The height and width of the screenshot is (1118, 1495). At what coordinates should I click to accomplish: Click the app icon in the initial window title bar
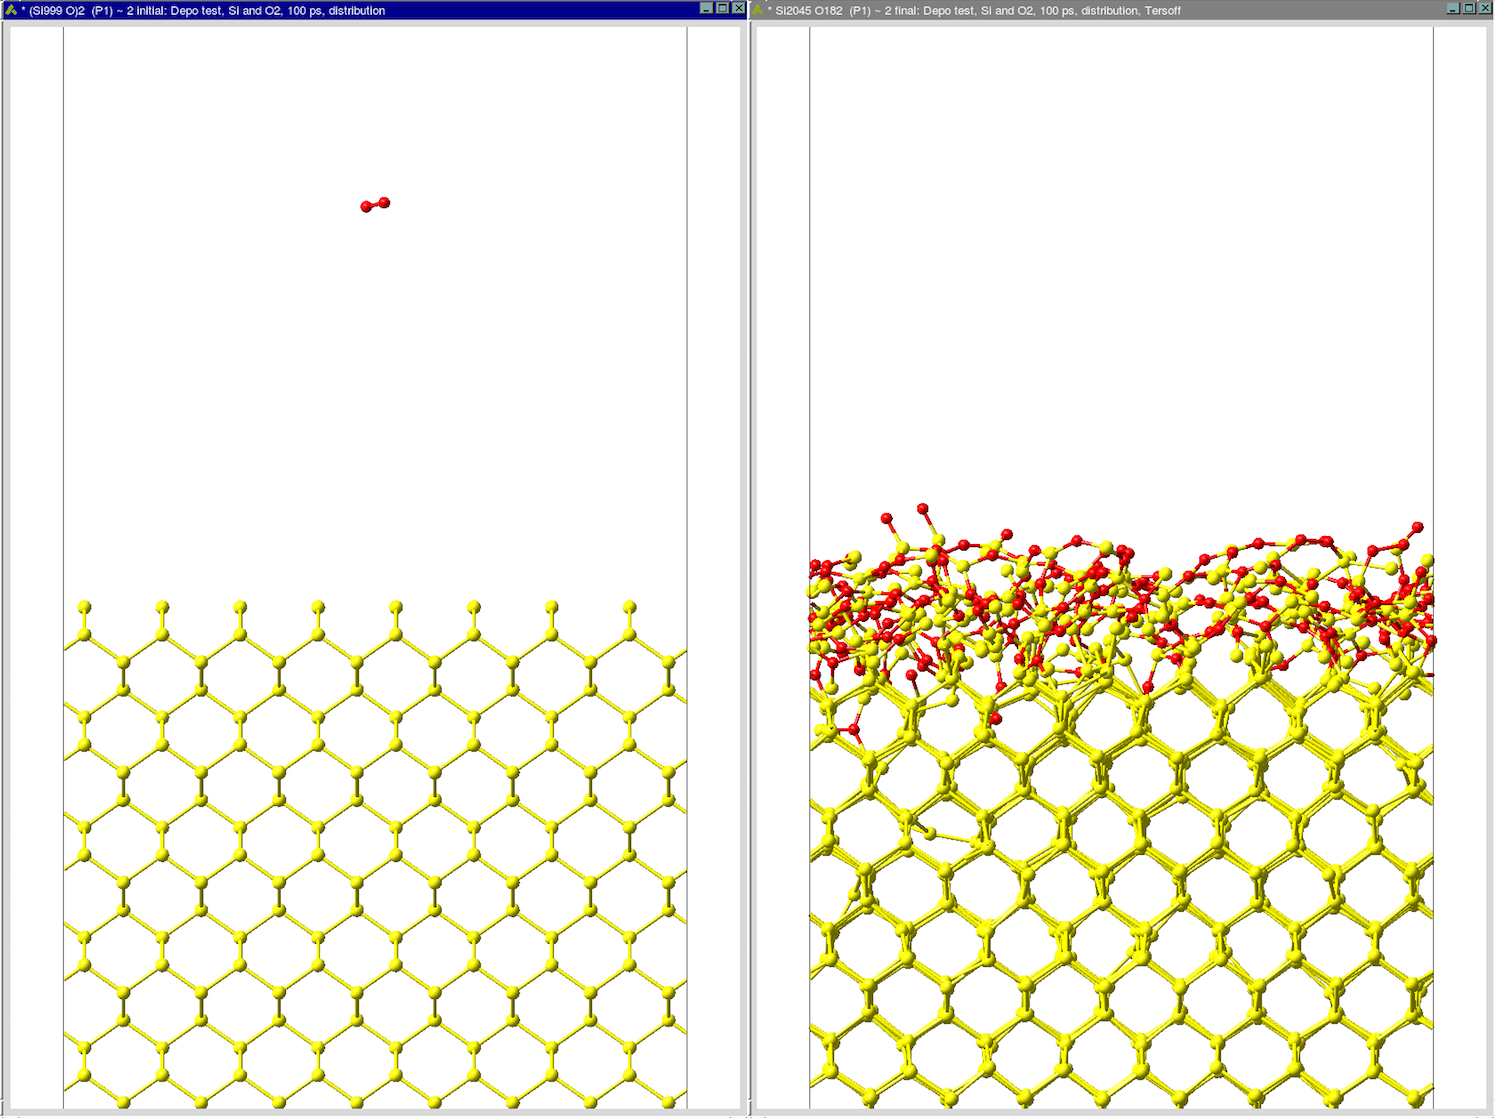tap(11, 10)
